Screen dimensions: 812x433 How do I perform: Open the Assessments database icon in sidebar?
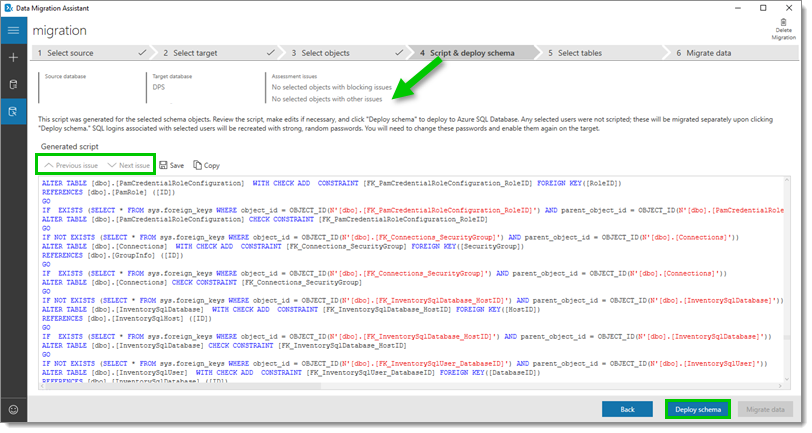[x=14, y=85]
